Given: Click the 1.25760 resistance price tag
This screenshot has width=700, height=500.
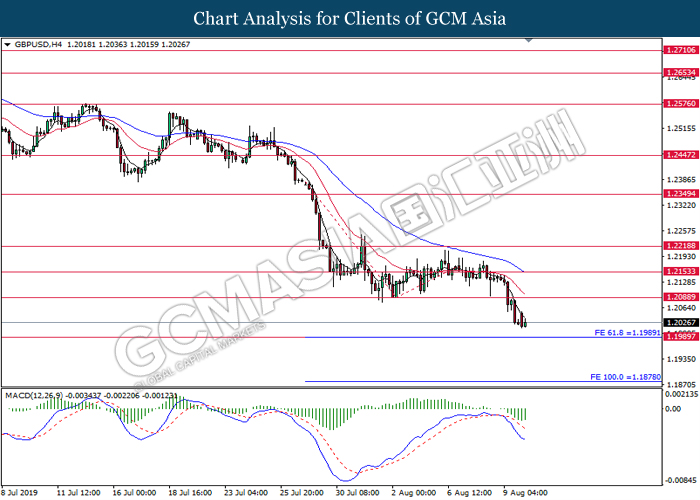Looking at the screenshot, I should coord(680,103).
